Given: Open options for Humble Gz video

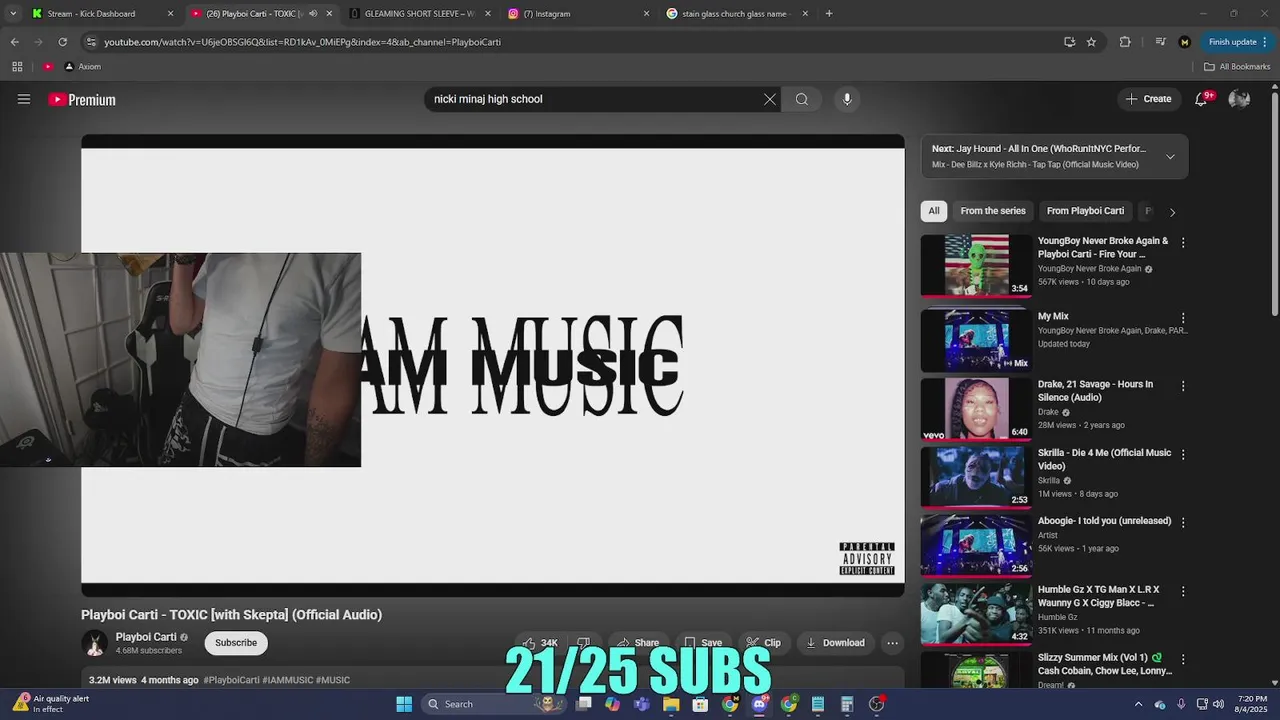Looking at the screenshot, I should click(1183, 591).
